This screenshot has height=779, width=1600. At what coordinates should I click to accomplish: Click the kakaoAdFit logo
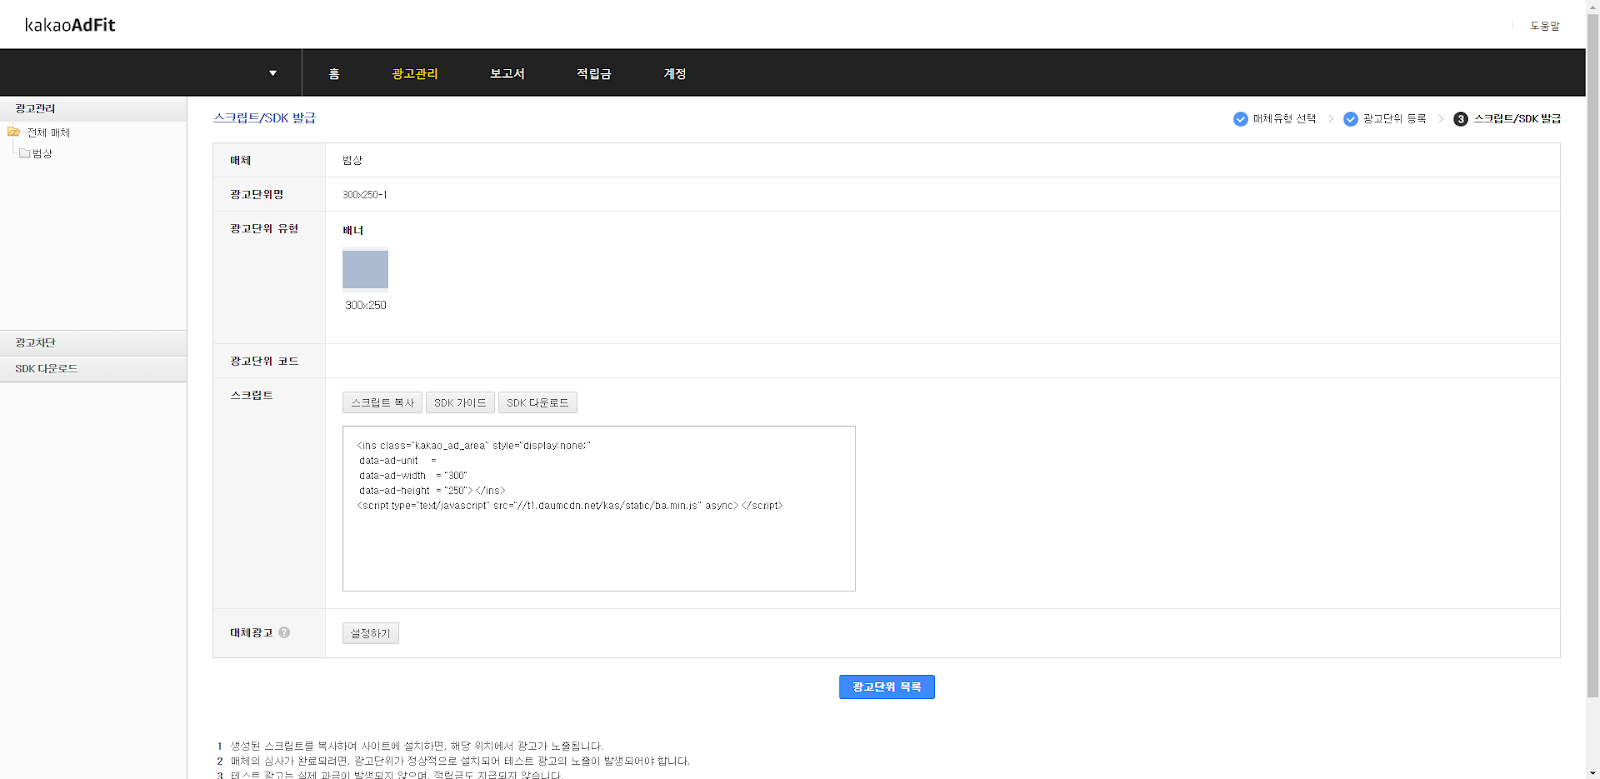point(70,25)
